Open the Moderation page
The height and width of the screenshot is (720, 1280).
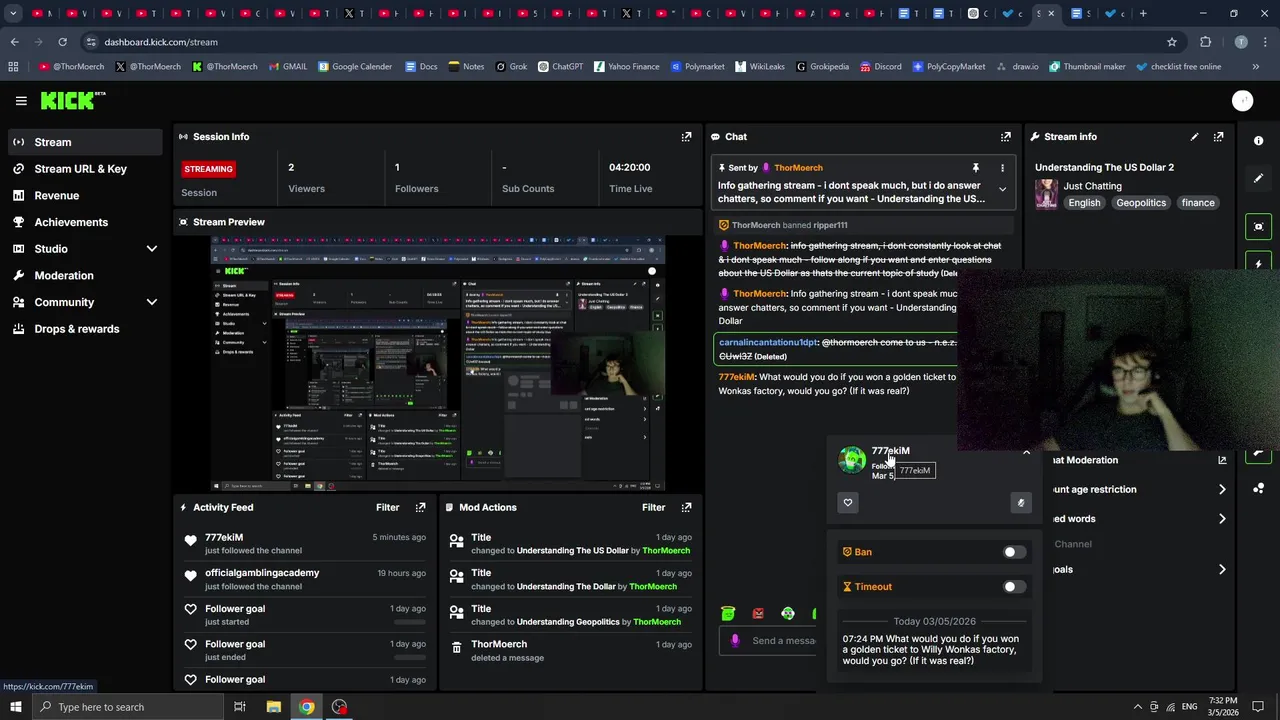click(x=85, y=275)
